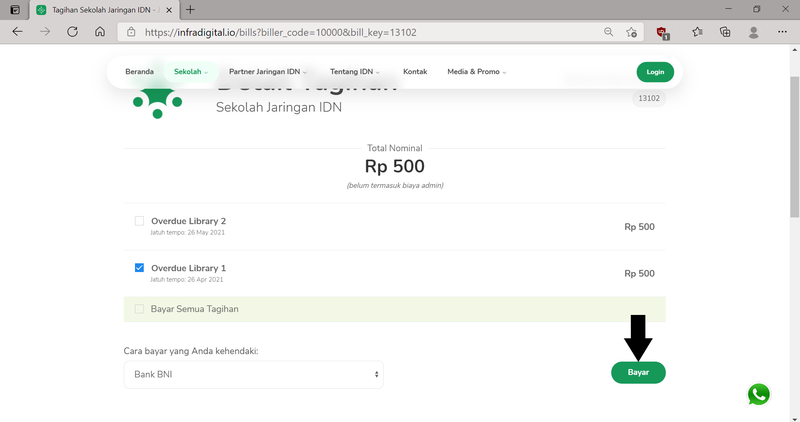Open the Bank BNI payment method dropdown
Image resolution: width=800 pixels, height=422 pixels.
254,375
